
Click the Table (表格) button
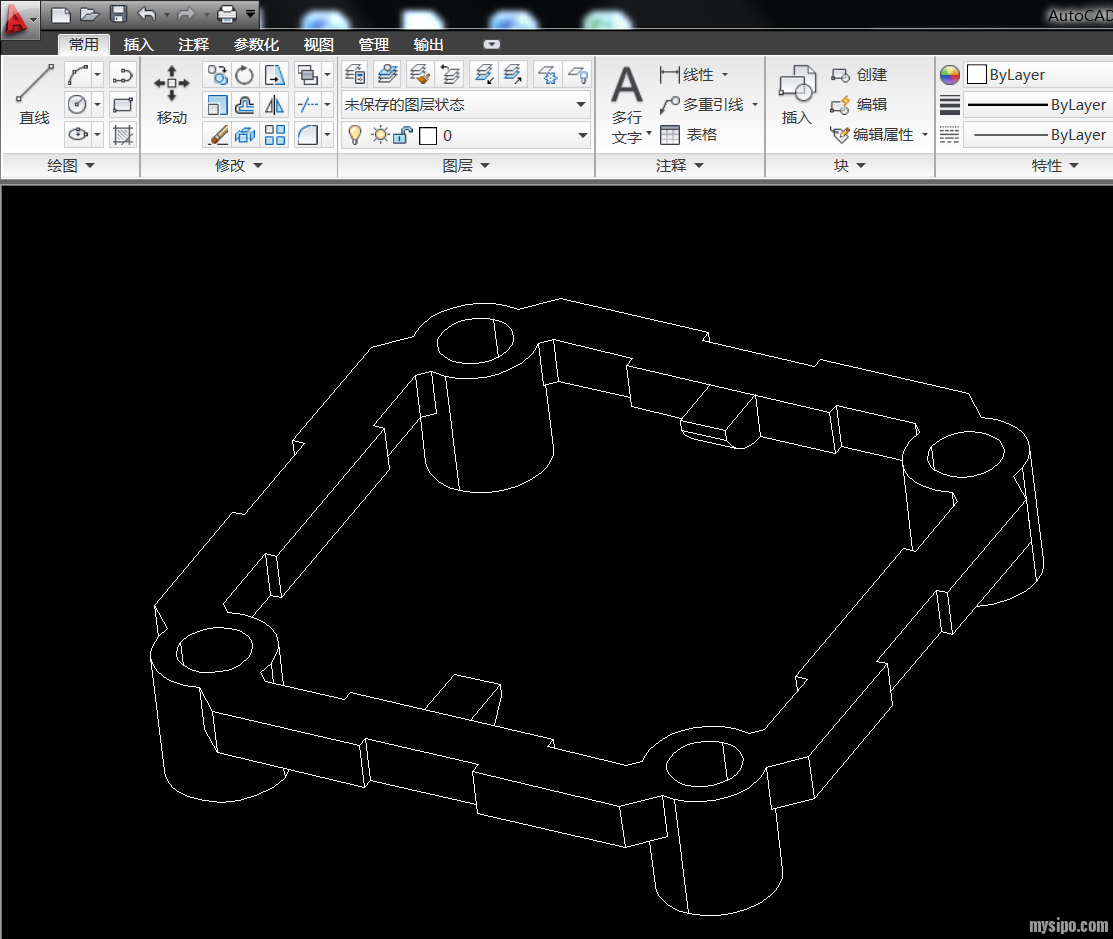[x=689, y=135]
